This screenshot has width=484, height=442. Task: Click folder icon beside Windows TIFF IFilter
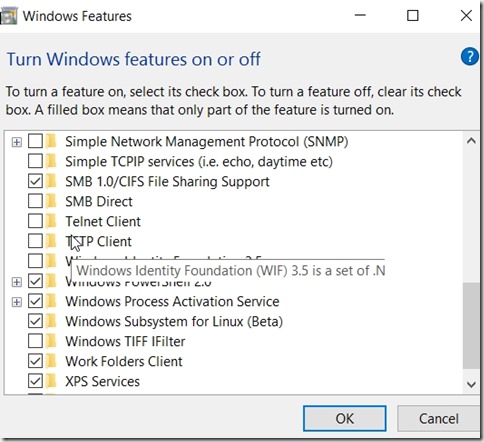click(51, 341)
